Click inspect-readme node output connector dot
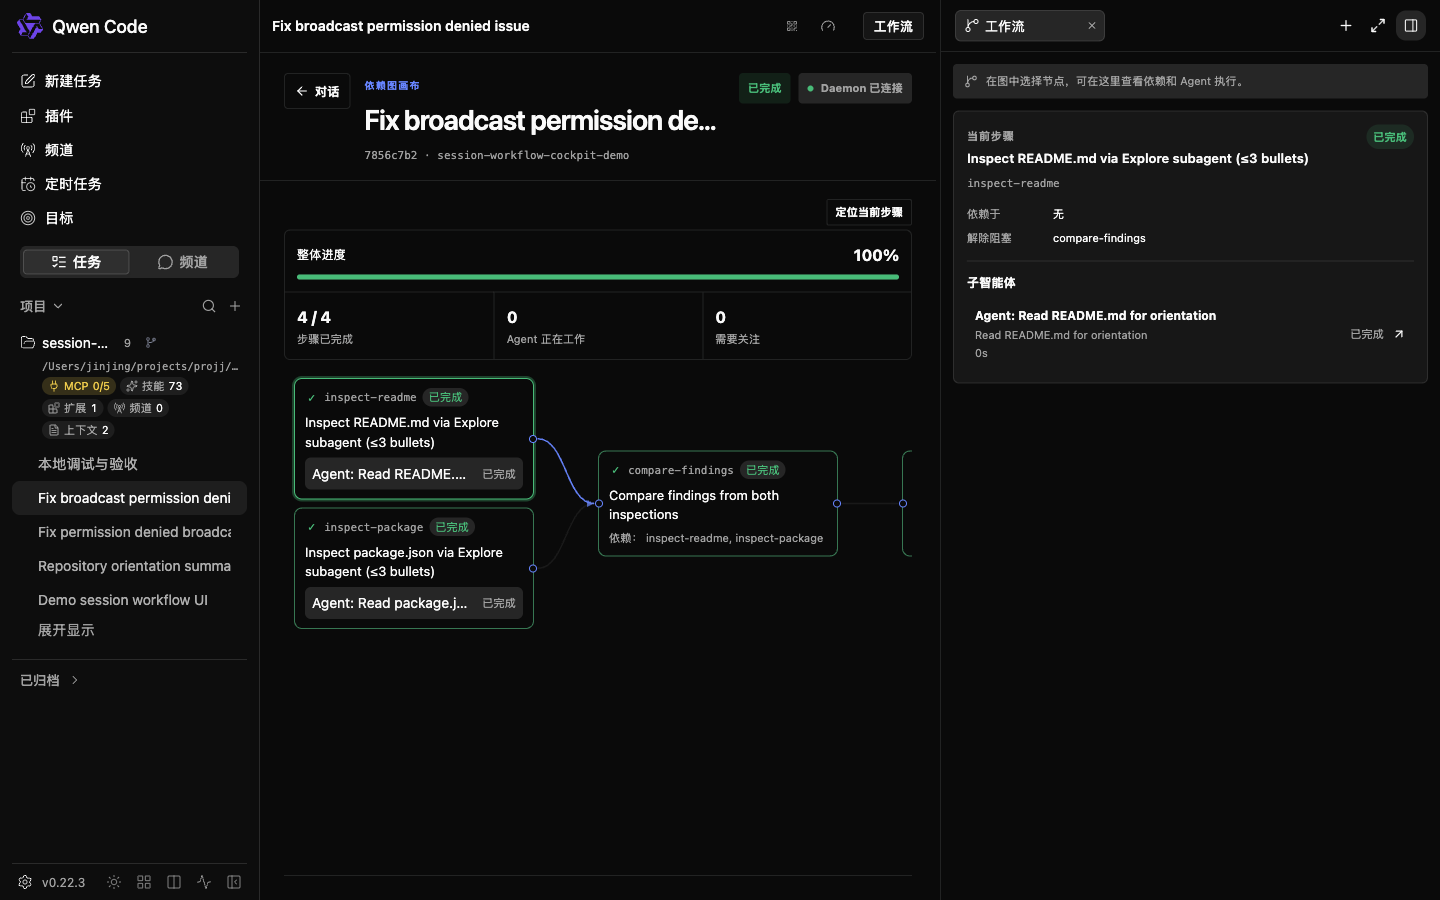This screenshot has height=900, width=1440. pyautogui.click(x=533, y=439)
